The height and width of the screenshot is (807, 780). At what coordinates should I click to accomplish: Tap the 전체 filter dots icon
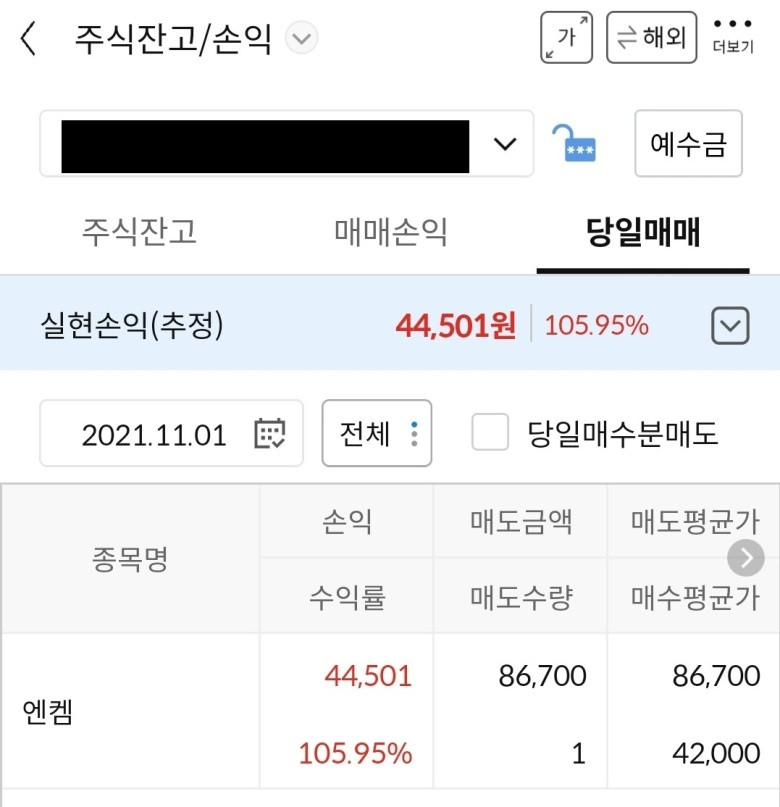414,433
